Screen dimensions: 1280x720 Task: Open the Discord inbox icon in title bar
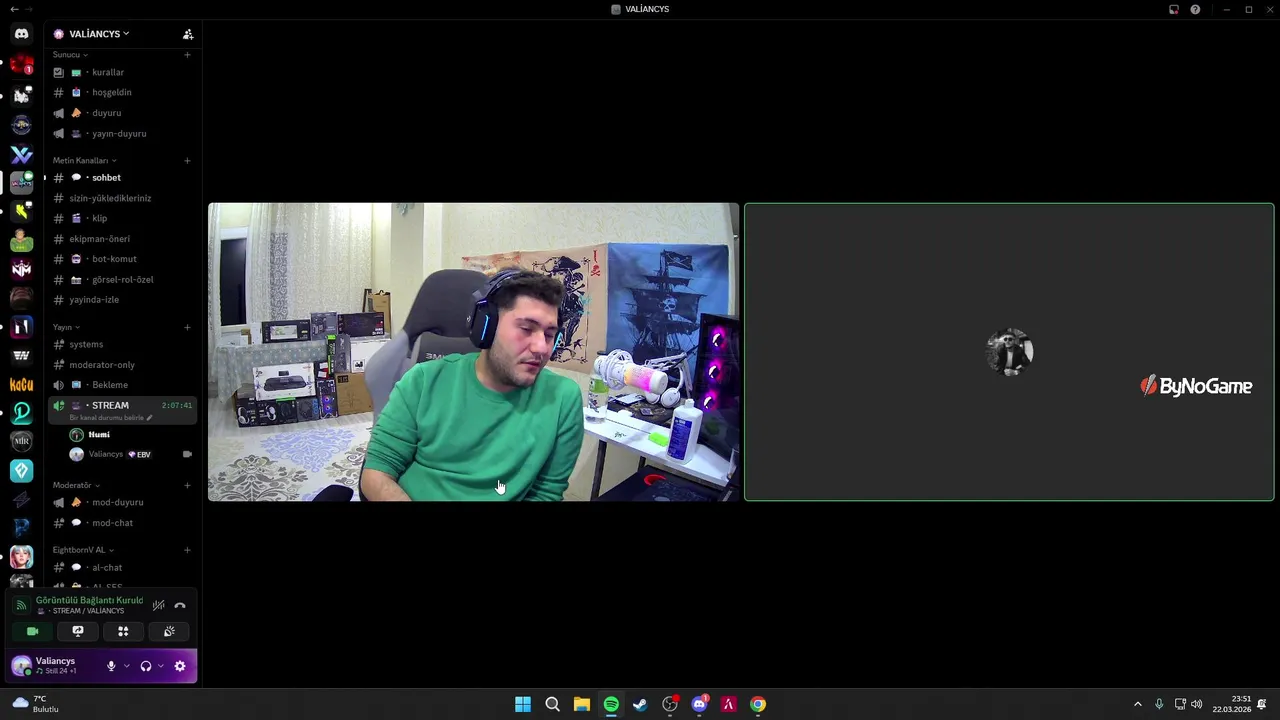(1174, 9)
